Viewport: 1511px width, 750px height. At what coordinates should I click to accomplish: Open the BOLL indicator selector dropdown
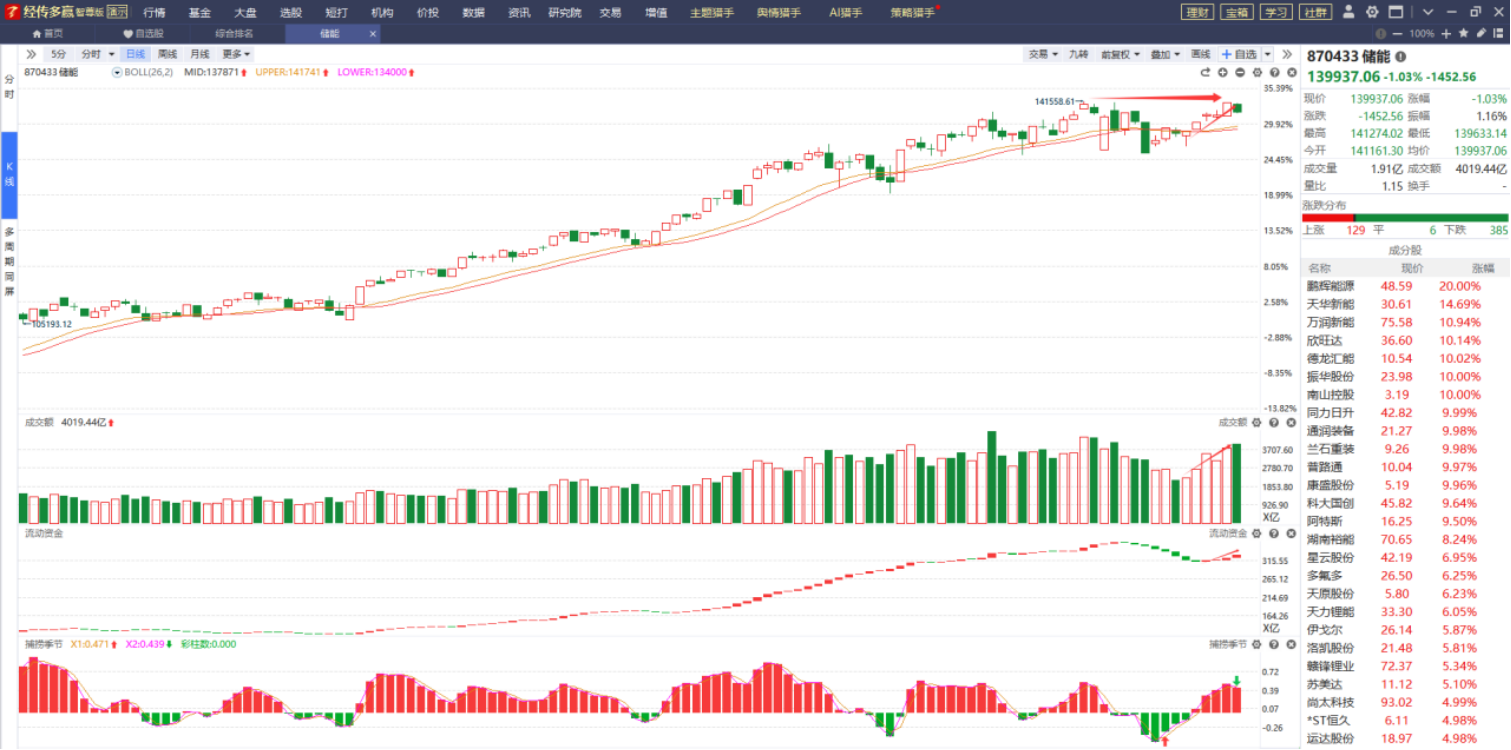tap(117, 73)
